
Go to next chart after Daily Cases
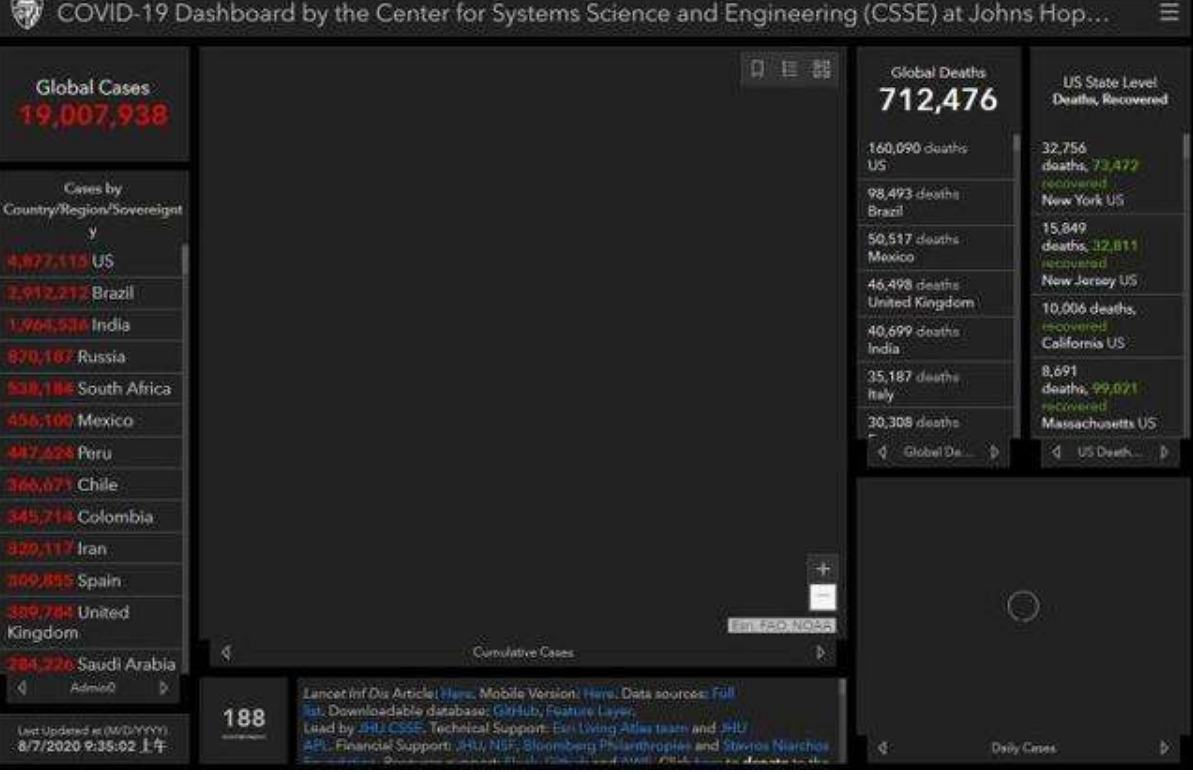coord(1164,748)
